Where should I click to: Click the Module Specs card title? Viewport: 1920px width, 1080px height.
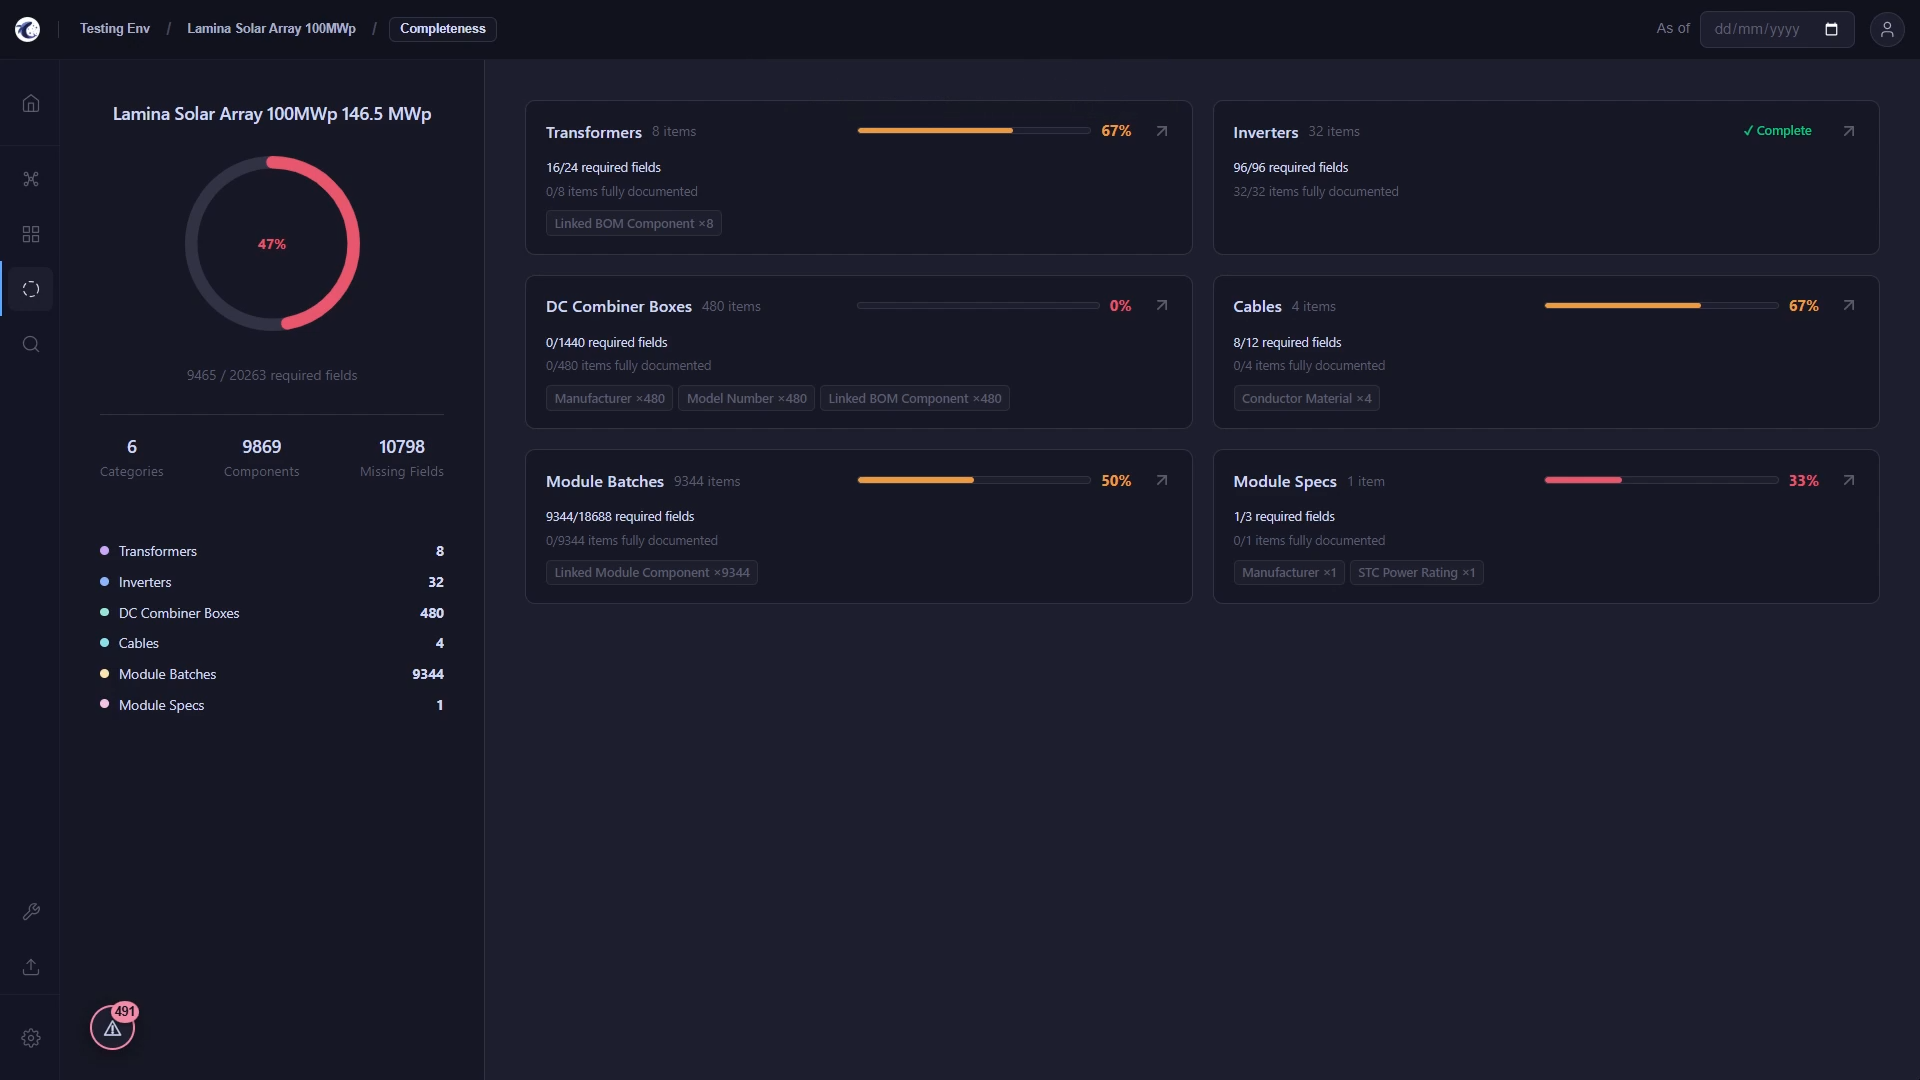[x=1285, y=482]
